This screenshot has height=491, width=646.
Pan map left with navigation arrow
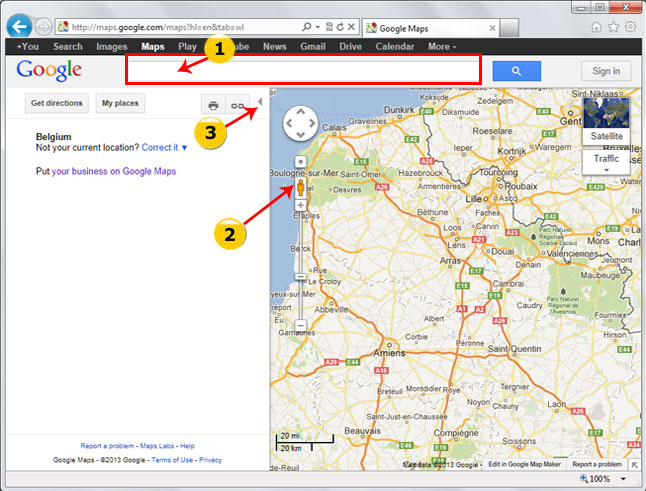(x=289, y=123)
